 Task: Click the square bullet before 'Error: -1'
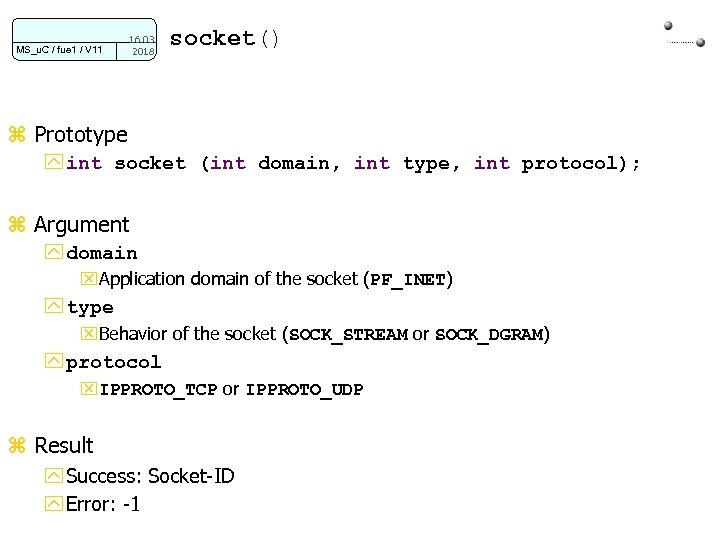point(54,505)
